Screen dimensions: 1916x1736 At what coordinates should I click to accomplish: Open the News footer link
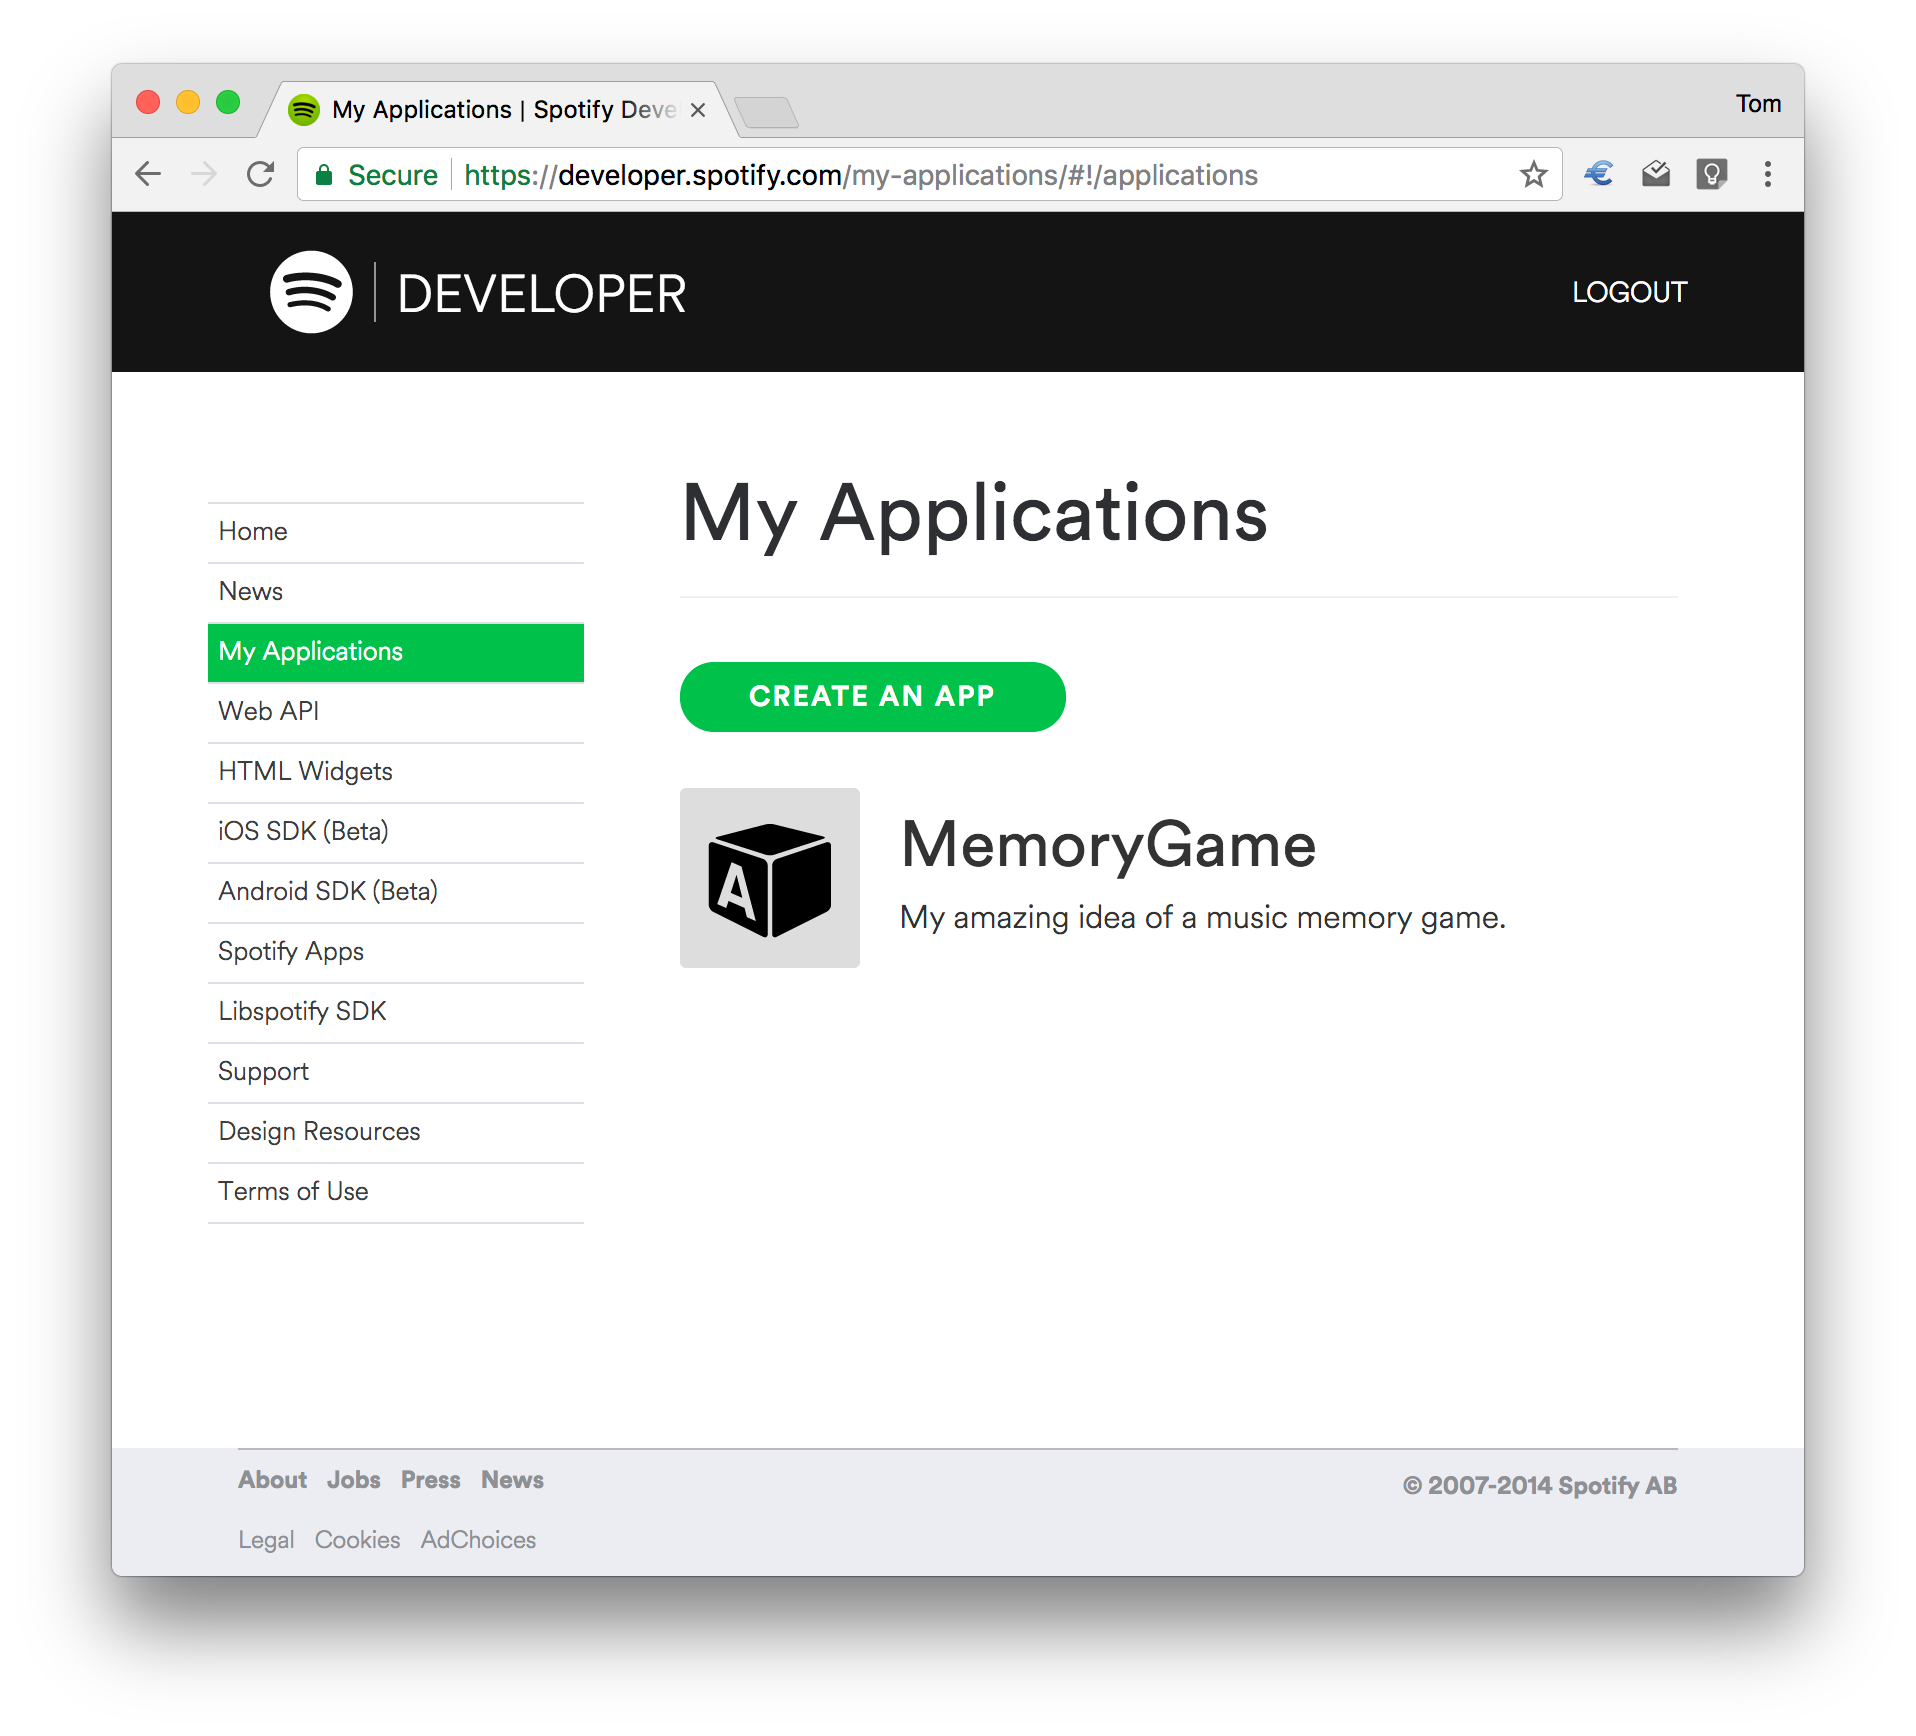point(512,1480)
